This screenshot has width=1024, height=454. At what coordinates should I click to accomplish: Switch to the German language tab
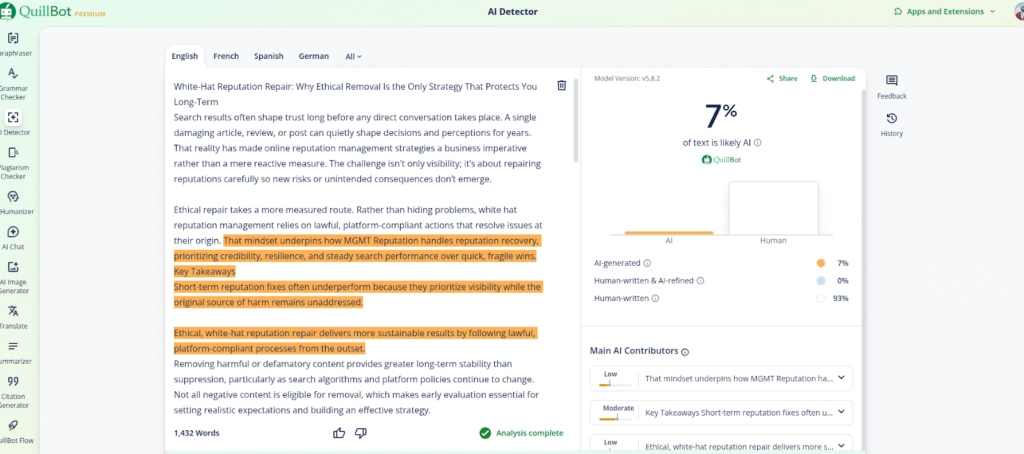[x=313, y=57]
